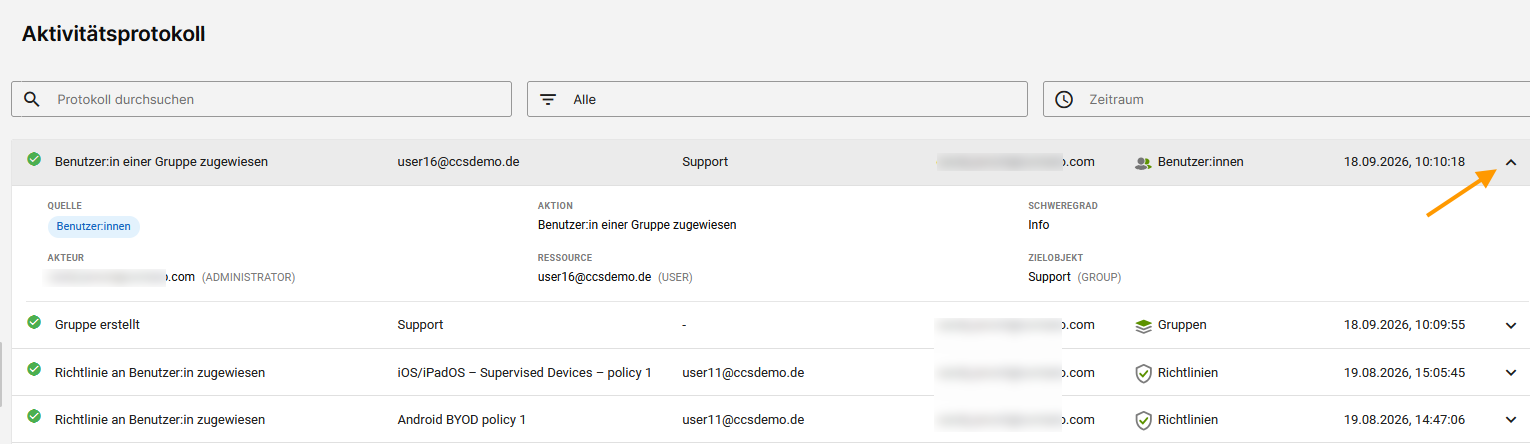Click the Gruppen category label

(1182, 325)
